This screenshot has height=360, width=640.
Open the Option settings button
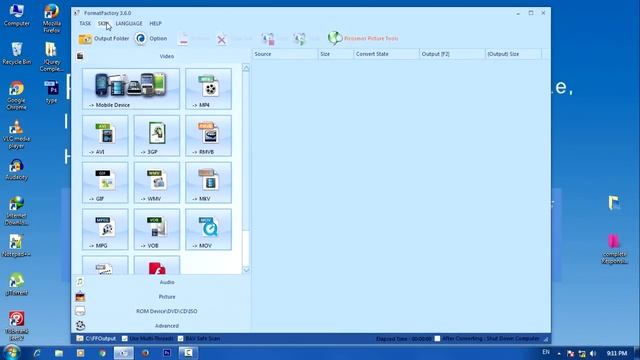click(151, 39)
